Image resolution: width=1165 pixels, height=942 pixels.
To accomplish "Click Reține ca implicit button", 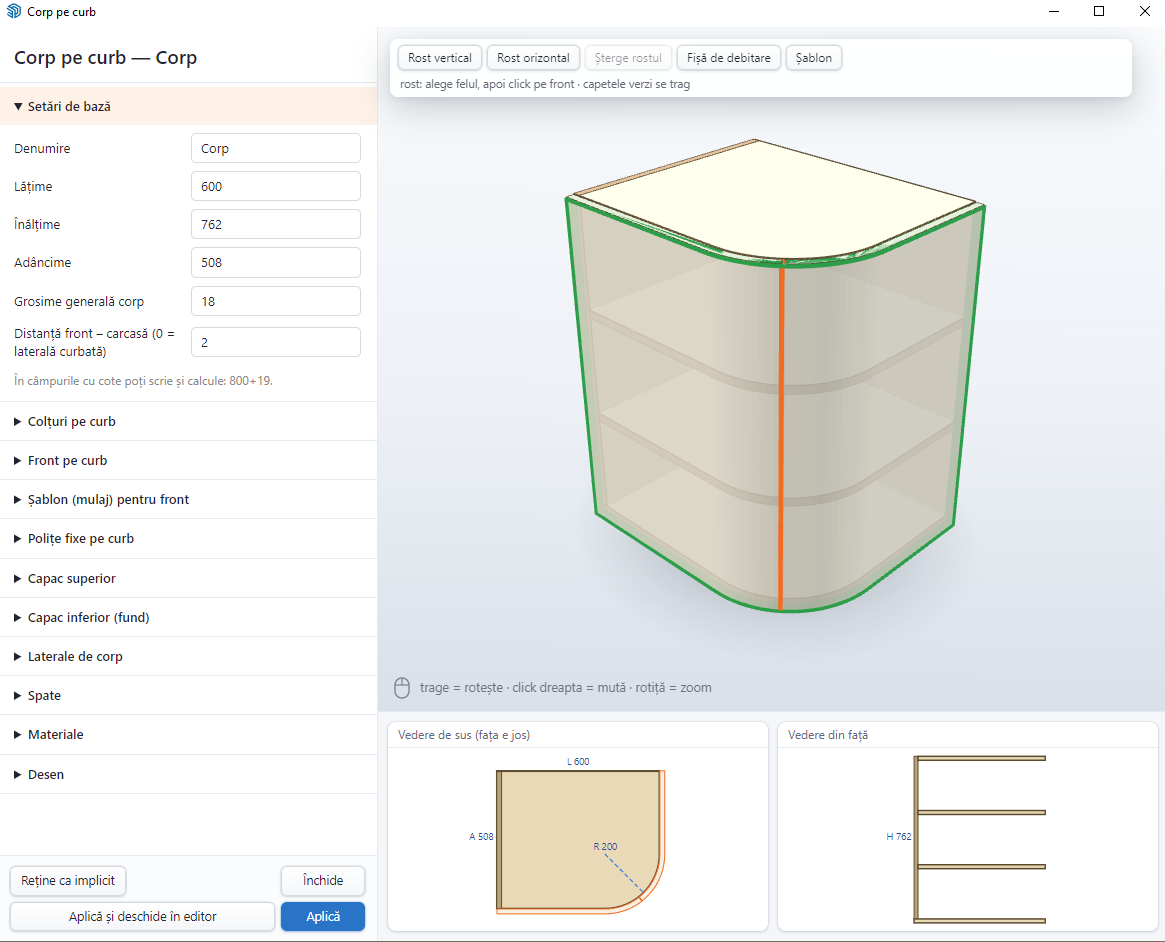I will (68, 880).
